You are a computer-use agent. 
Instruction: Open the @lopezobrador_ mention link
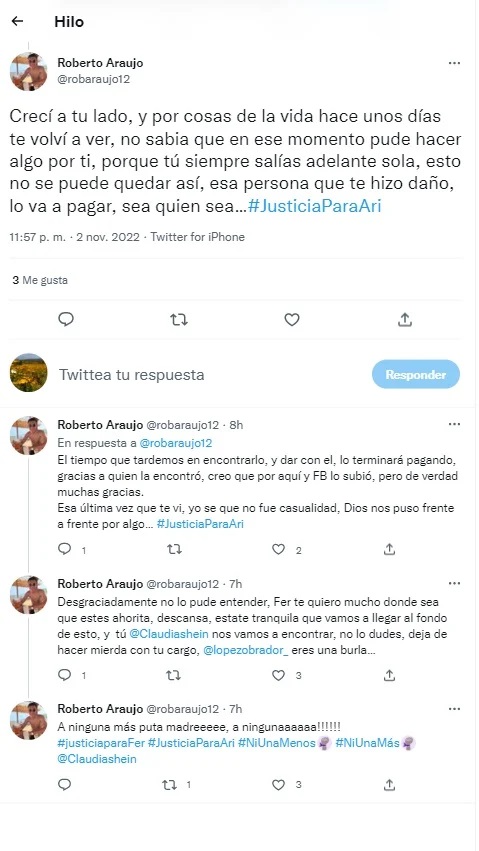pos(246,651)
